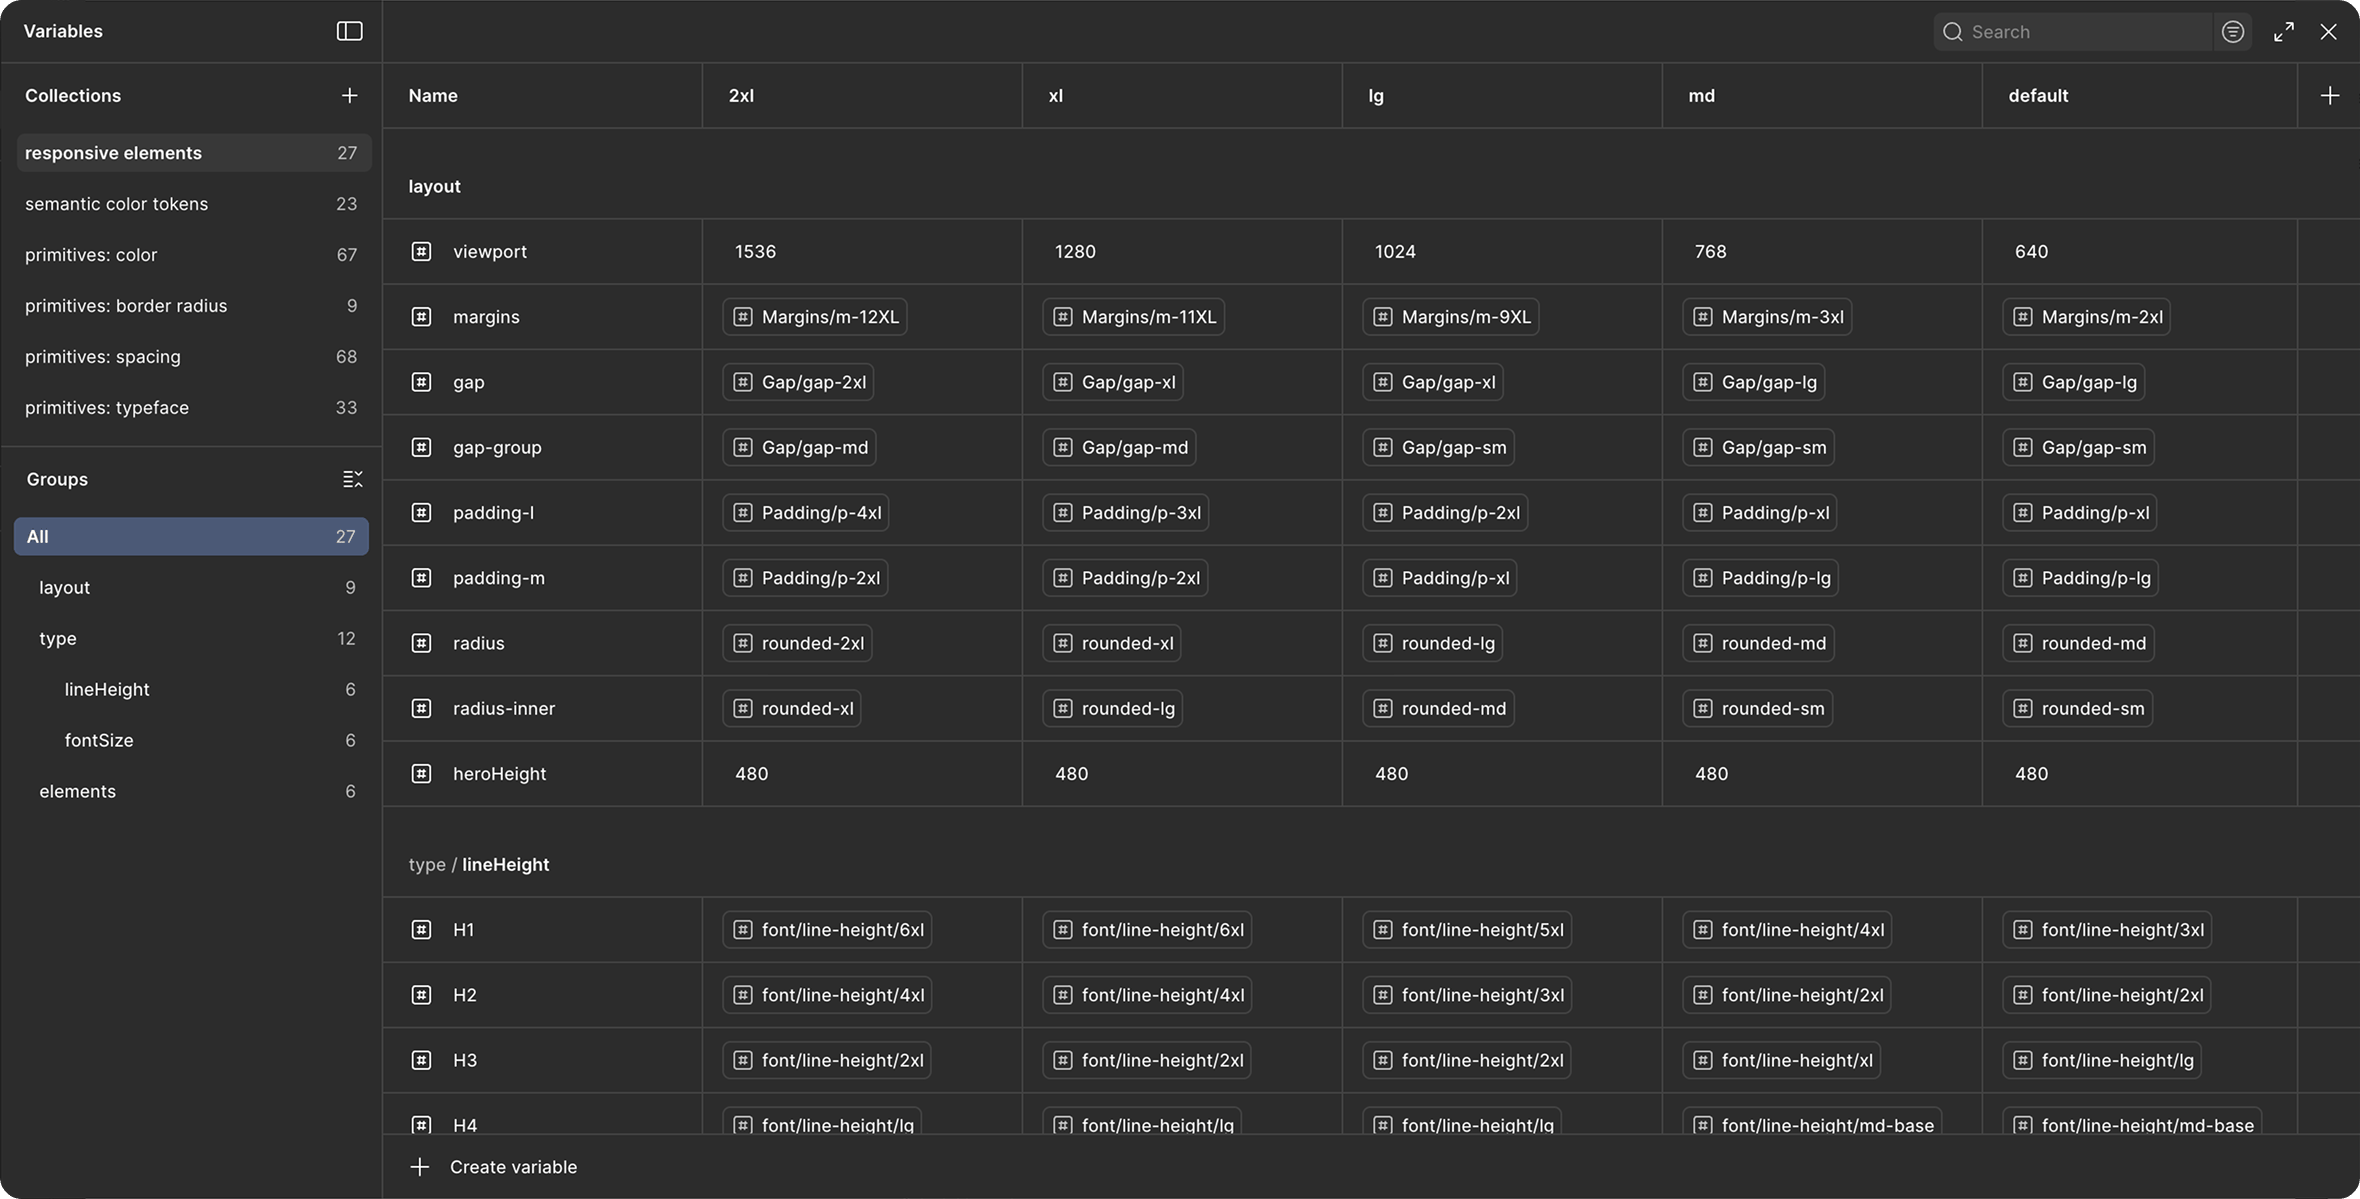Open the fontSize subgroup
This screenshot has width=2360, height=1199.
tap(99, 740)
